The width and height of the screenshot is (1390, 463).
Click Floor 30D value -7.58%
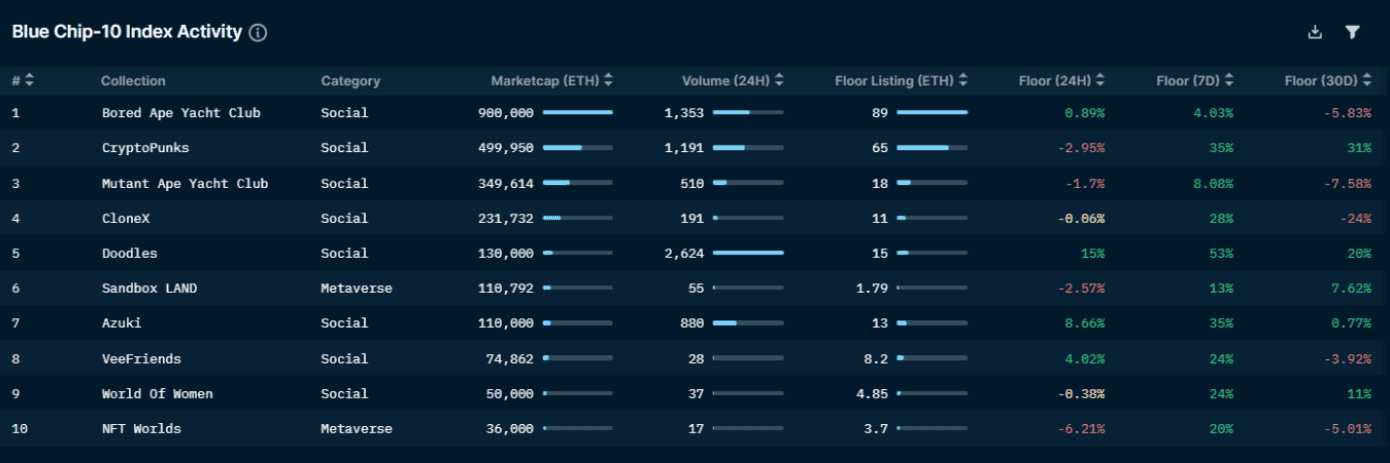(x=1346, y=184)
